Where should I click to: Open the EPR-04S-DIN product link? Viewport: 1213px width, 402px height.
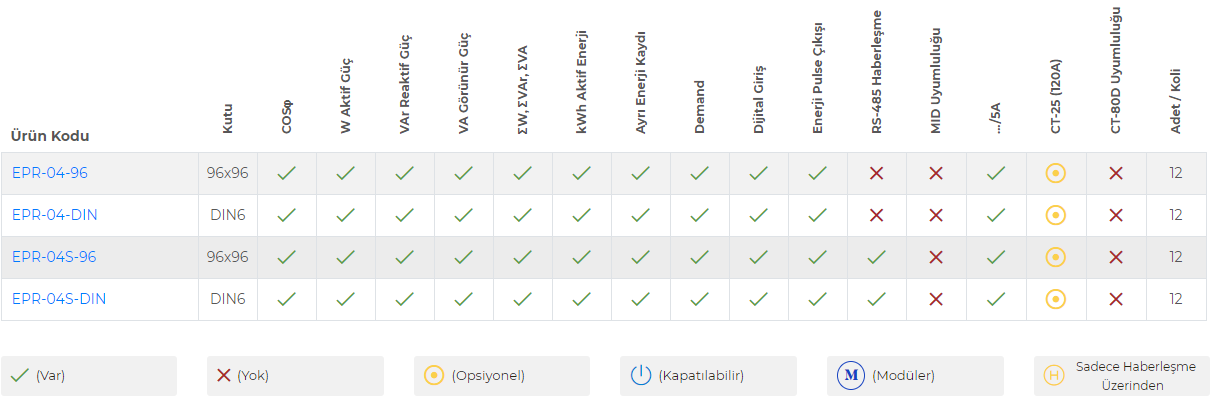(x=59, y=299)
